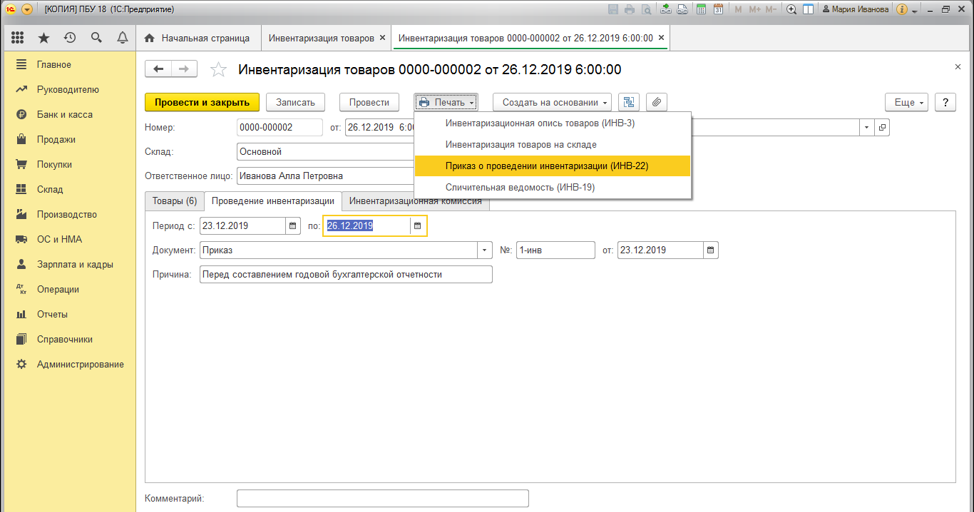This screenshot has width=974, height=512.
Task: Click the Комментарий input field
Action: 382,498
